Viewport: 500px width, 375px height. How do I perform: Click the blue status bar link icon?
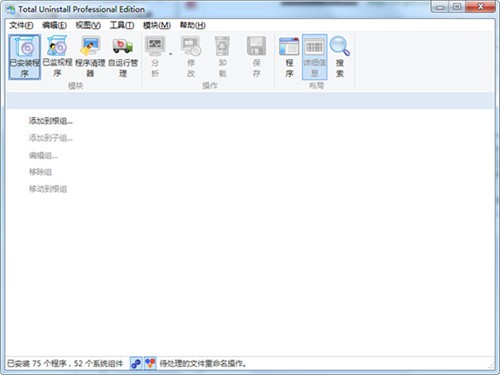point(136,363)
